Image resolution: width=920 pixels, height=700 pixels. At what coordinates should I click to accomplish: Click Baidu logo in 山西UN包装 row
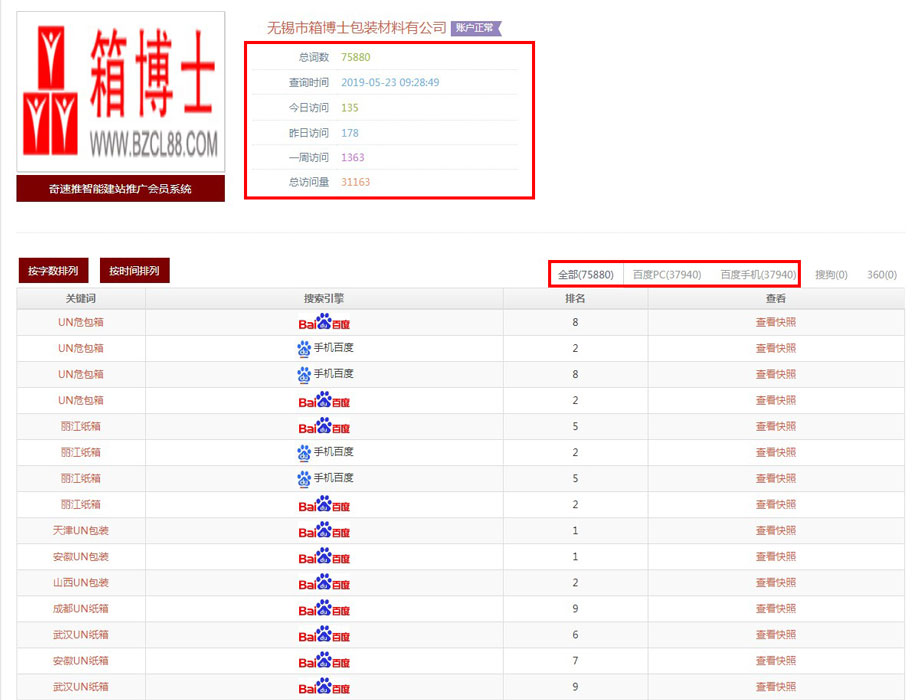324,582
